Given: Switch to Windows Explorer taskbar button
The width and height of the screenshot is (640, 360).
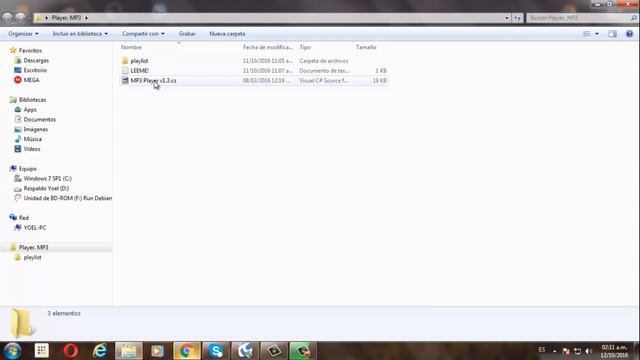Looking at the screenshot, I should point(129,351).
